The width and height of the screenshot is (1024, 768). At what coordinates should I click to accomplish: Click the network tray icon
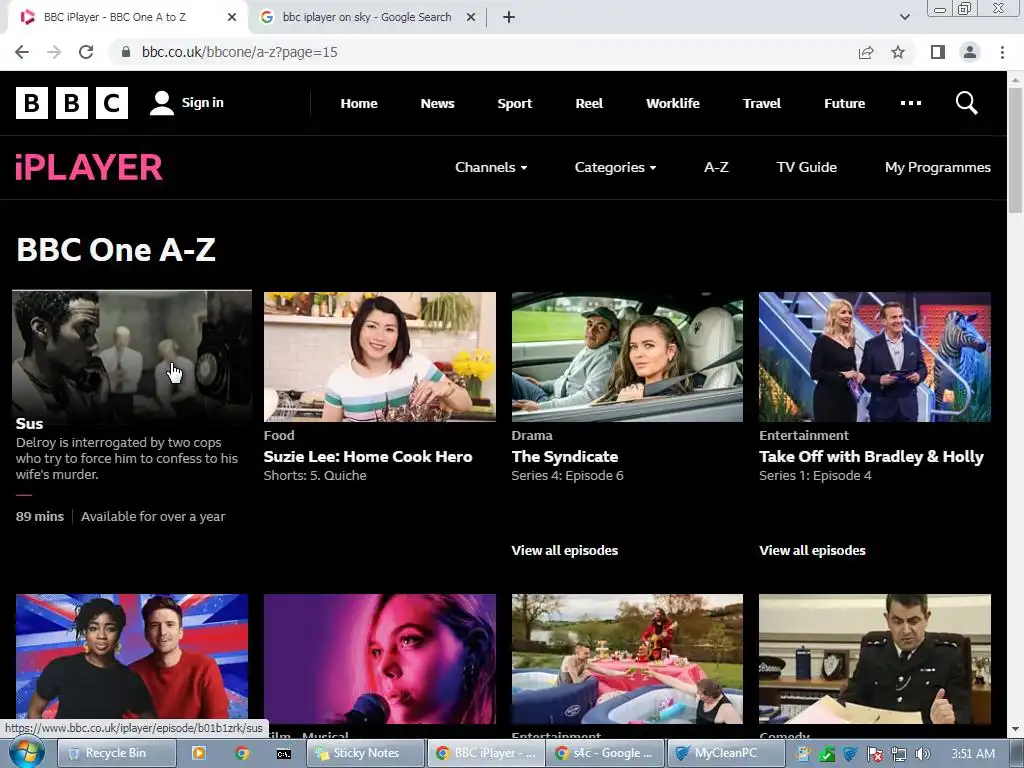click(899, 754)
